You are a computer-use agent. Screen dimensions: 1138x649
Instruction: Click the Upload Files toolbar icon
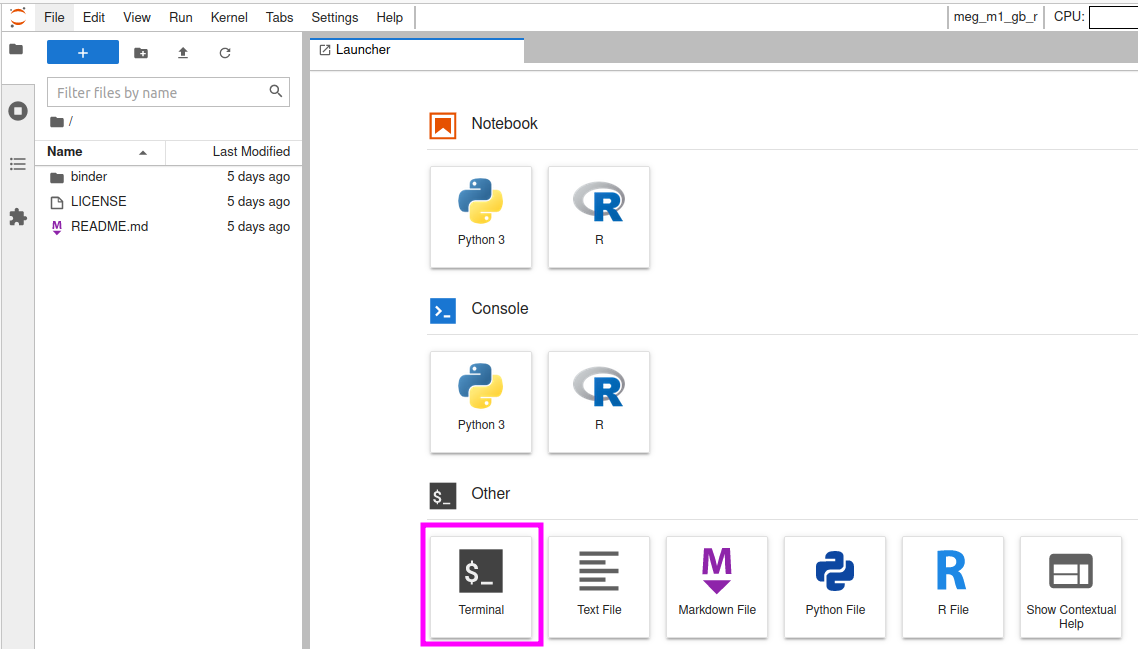[x=183, y=53]
